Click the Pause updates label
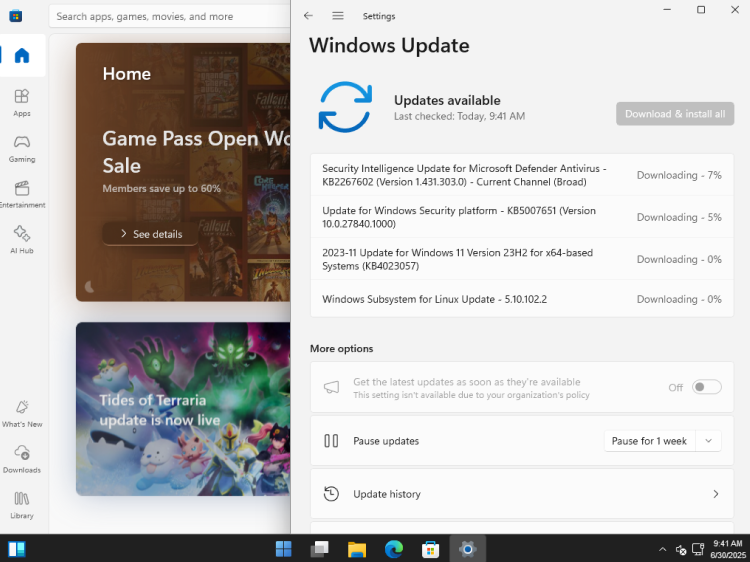 pyautogui.click(x=386, y=441)
